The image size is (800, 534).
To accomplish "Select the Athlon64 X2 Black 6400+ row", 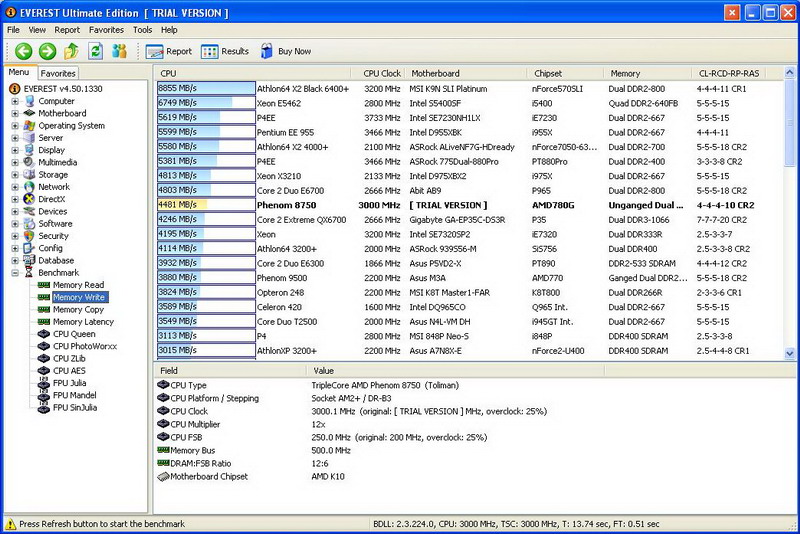I will pyautogui.click(x=468, y=89).
